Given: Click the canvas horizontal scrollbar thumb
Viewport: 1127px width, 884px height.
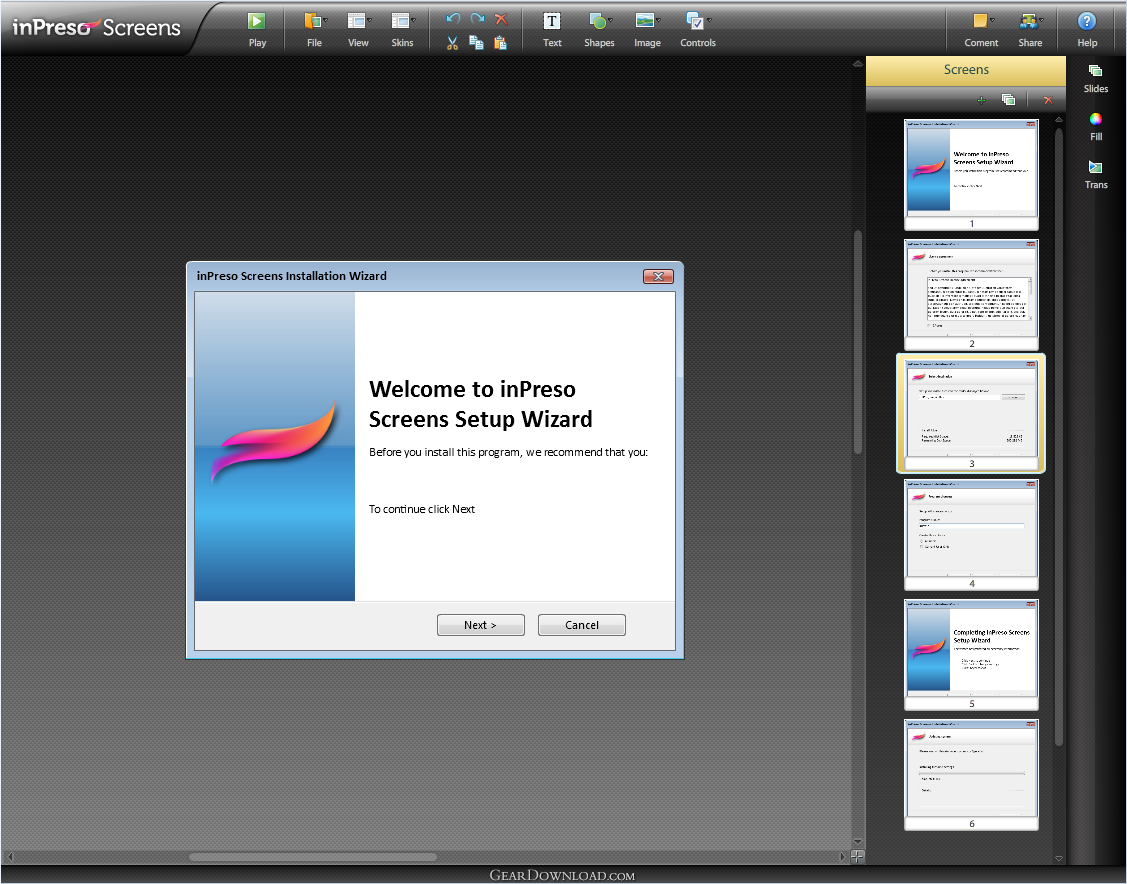Looking at the screenshot, I should tap(313, 857).
